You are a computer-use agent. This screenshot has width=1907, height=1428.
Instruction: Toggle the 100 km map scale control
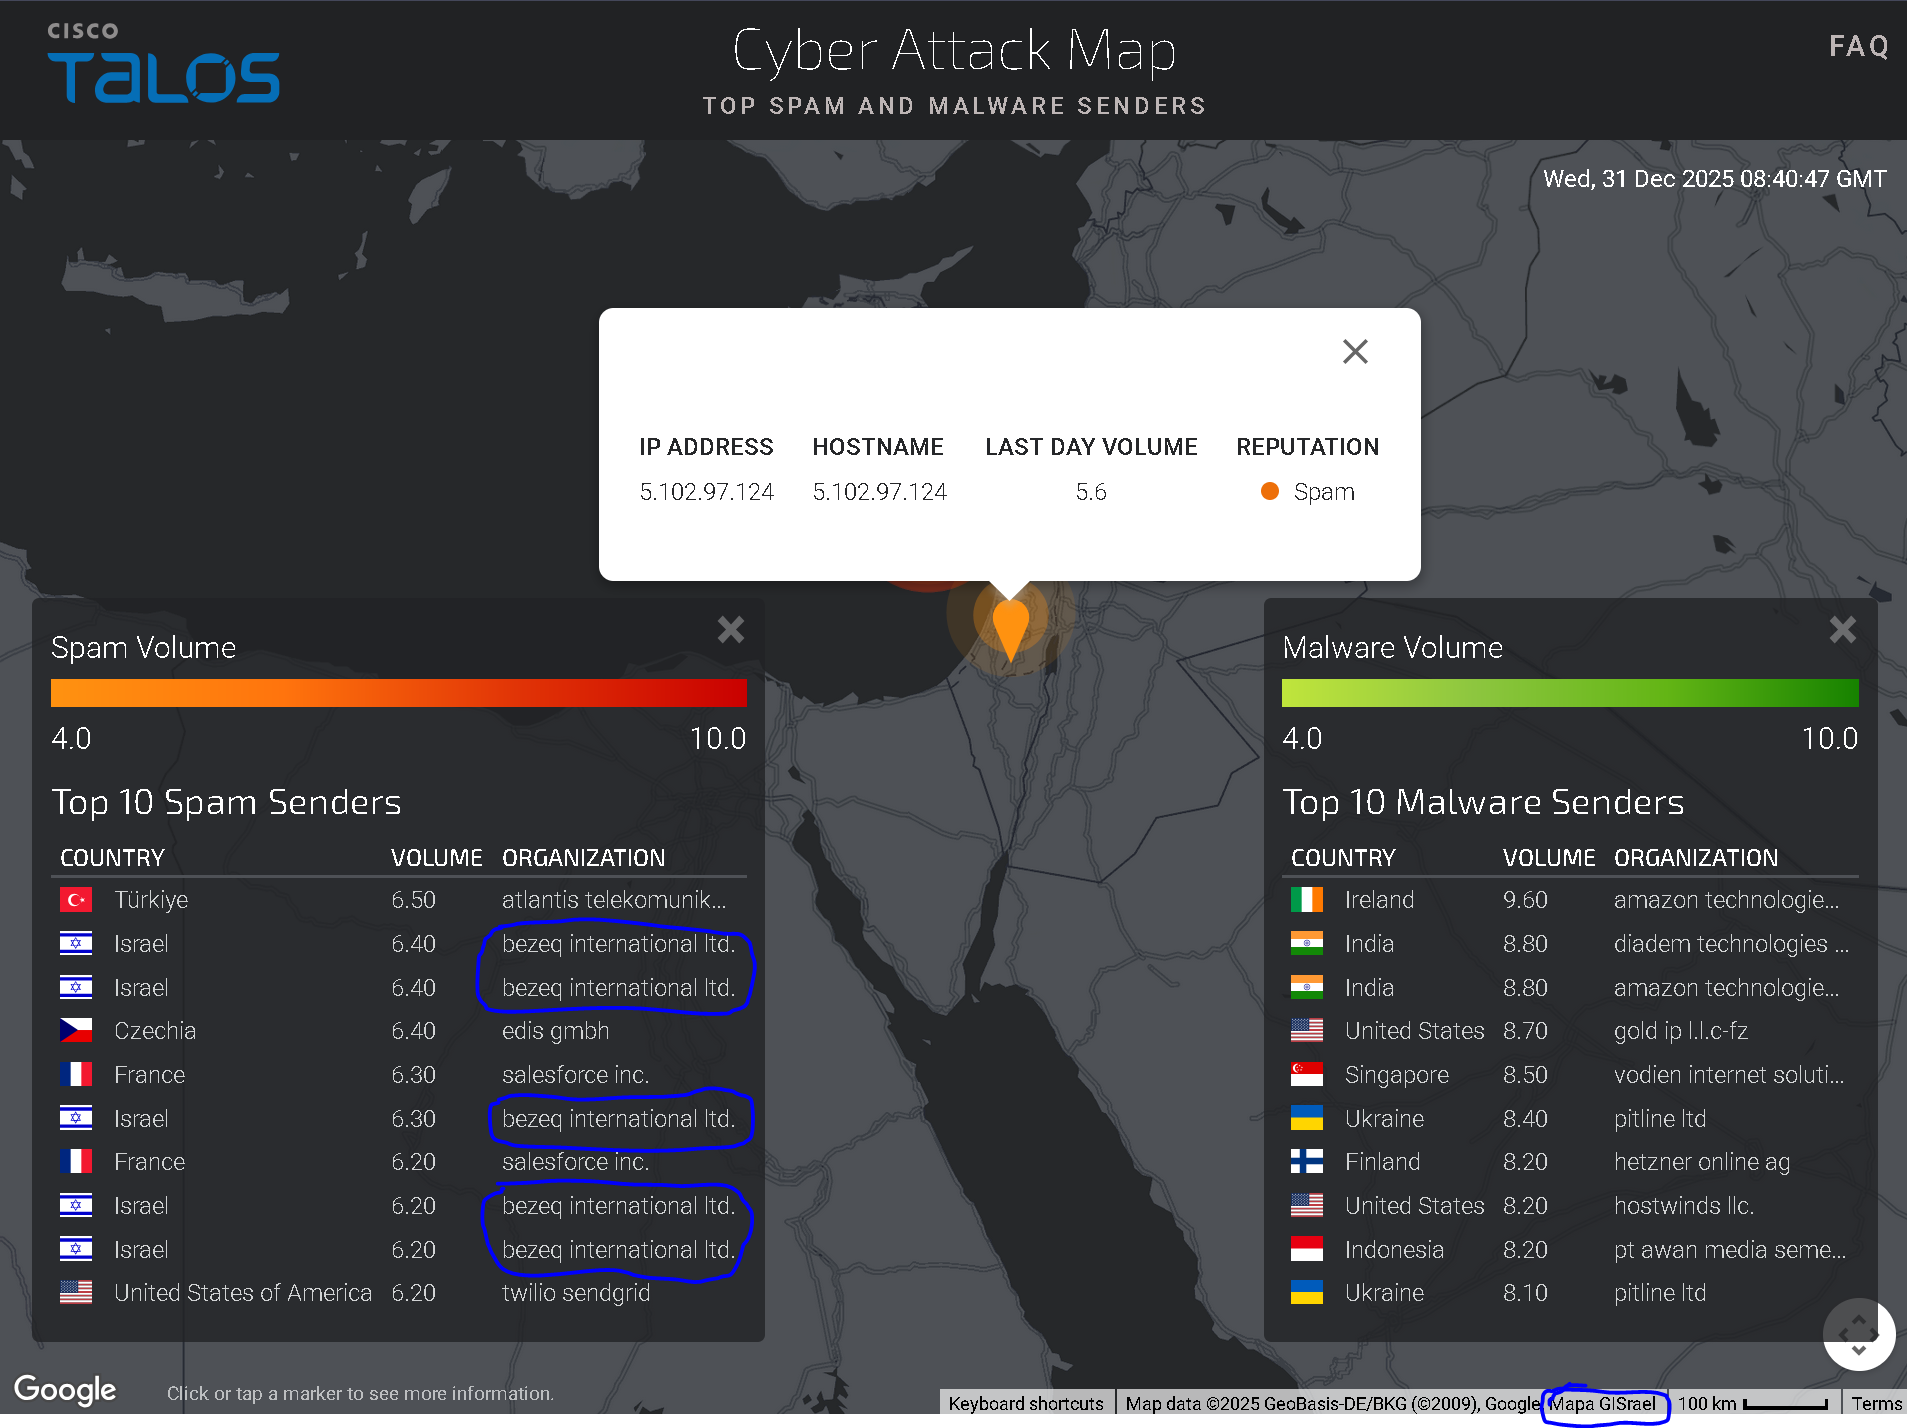click(x=1752, y=1403)
